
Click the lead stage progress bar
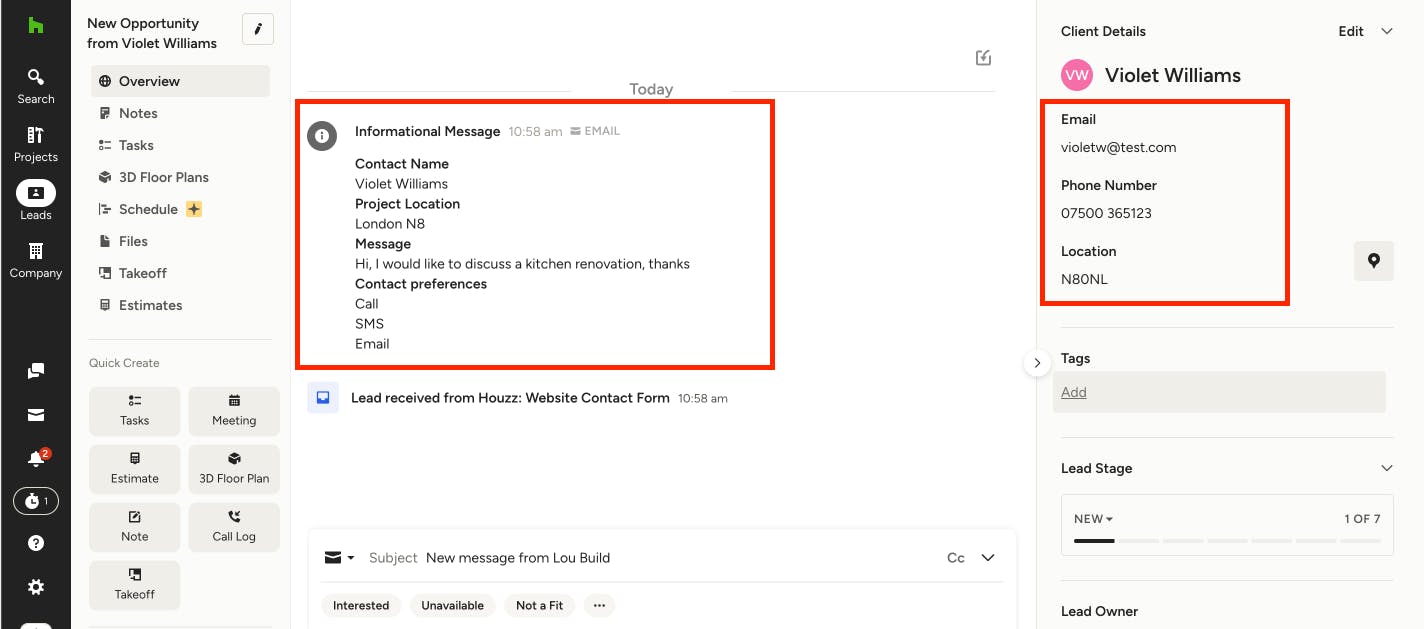pyautogui.click(x=1227, y=541)
